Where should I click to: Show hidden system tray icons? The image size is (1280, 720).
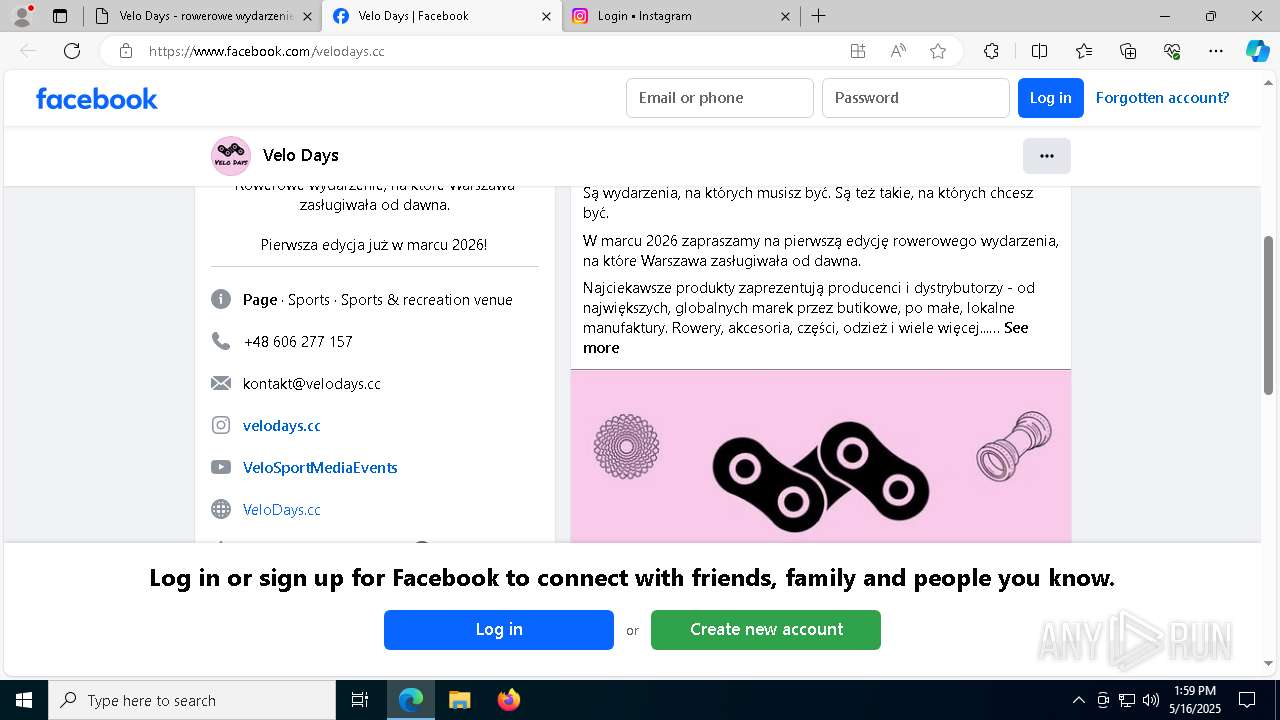point(1078,700)
